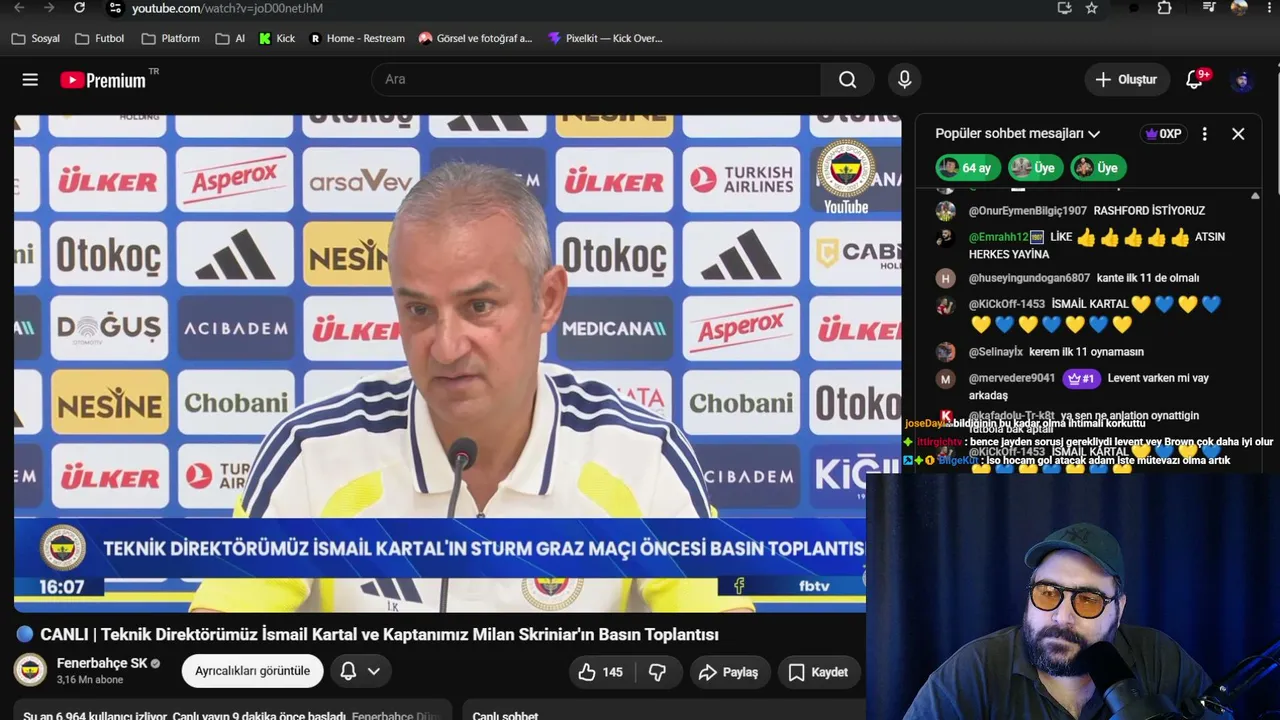Click the Oluştur create button
1280x720 pixels.
tap(1126, 80)
